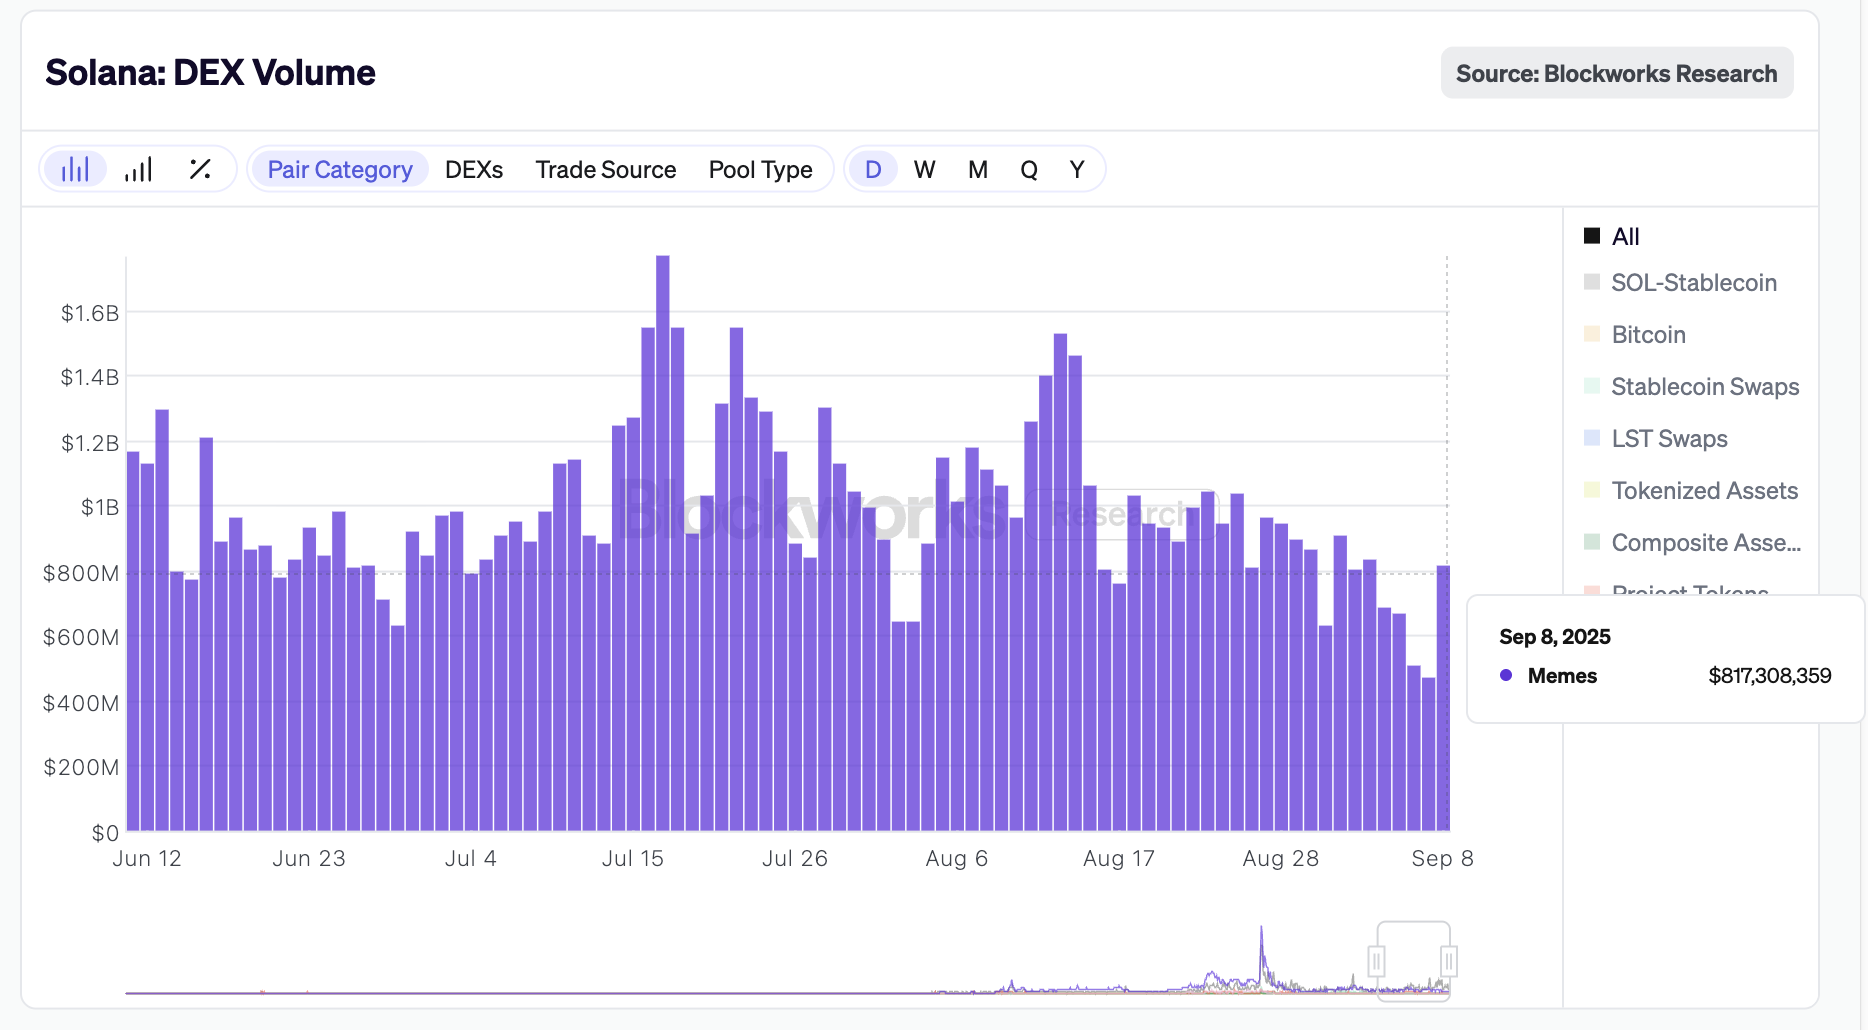
Task: Click the LST Swaps legend marker
Action: click(x=1592, y=438)
